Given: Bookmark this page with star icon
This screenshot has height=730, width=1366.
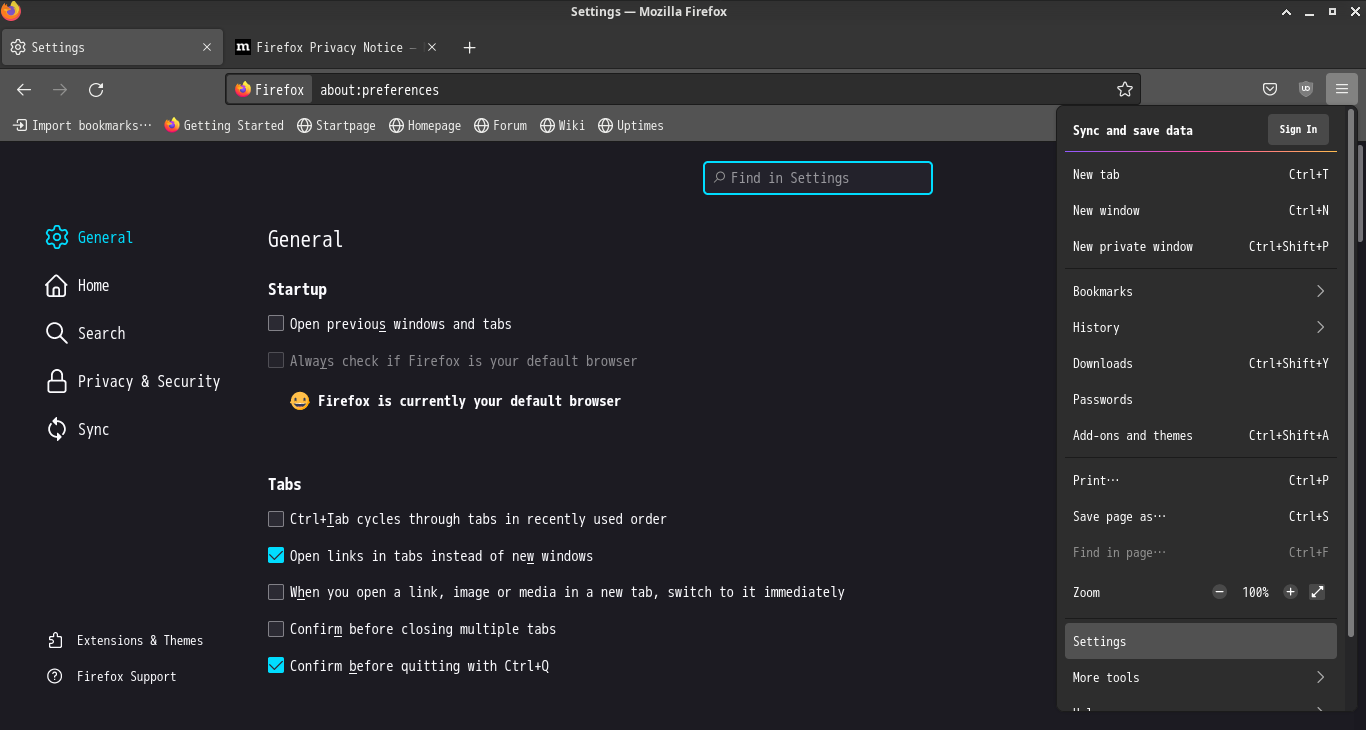Looking at the screenshot, I should tap(1125, 90).
